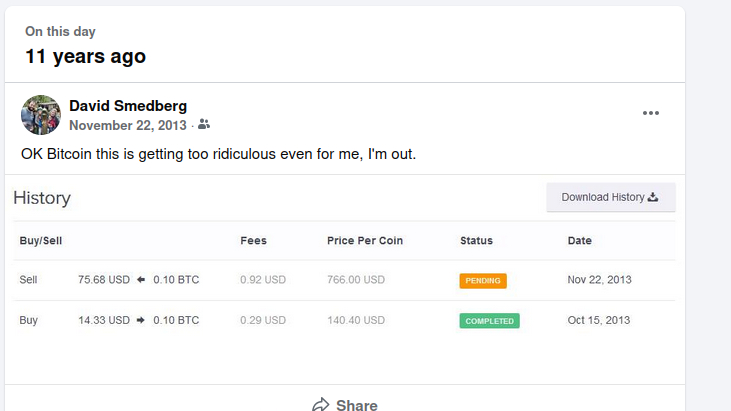Open David Smedberg's profile name link

point(127,106)
